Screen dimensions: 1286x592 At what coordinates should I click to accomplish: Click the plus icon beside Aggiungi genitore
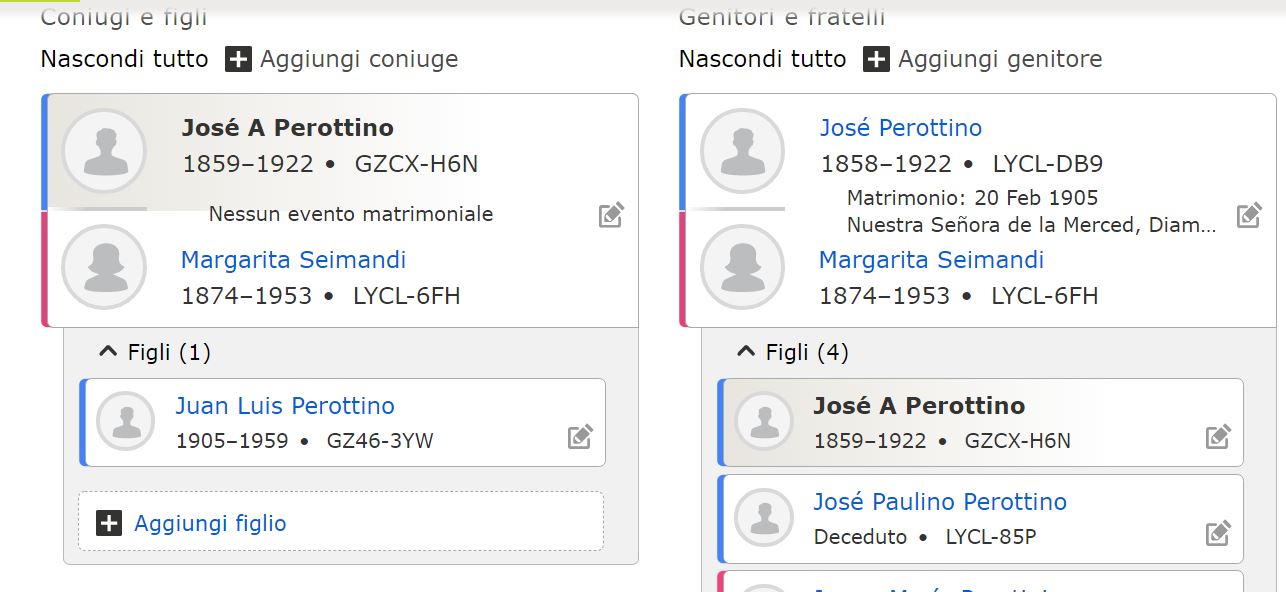(x=876, y=59)
